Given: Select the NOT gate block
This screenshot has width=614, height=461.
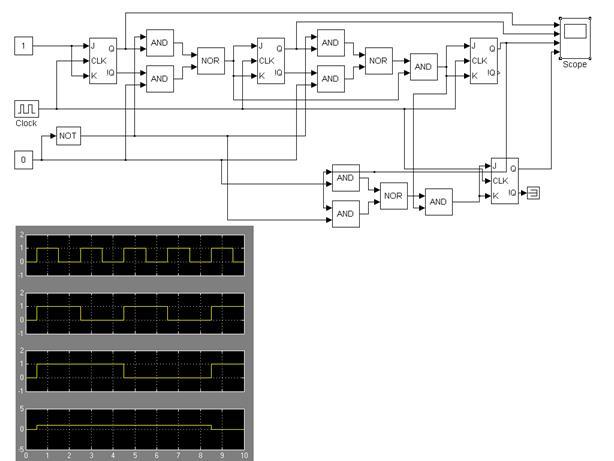Looking at the screenshot, I should coord(68,136).
